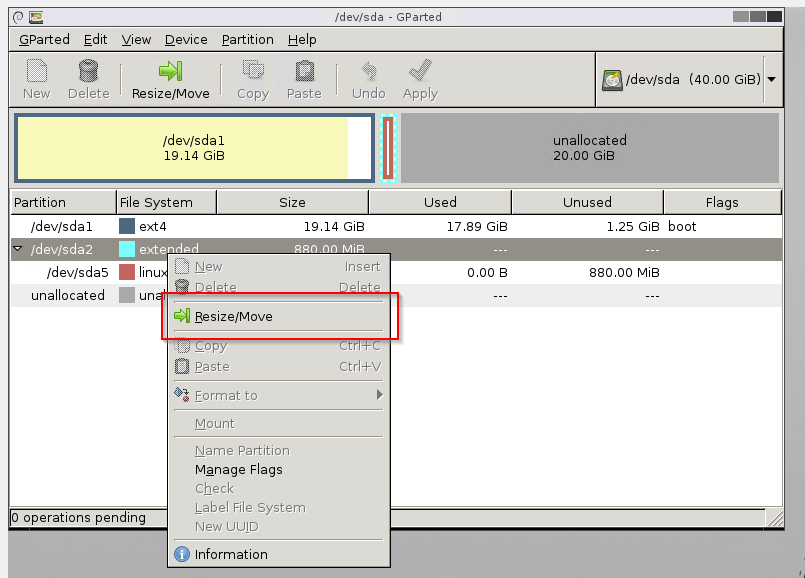Image resolution: width=805 pixels, height=578 pixels.
Task: Select Check in the context menu
Action: point(279,489)
